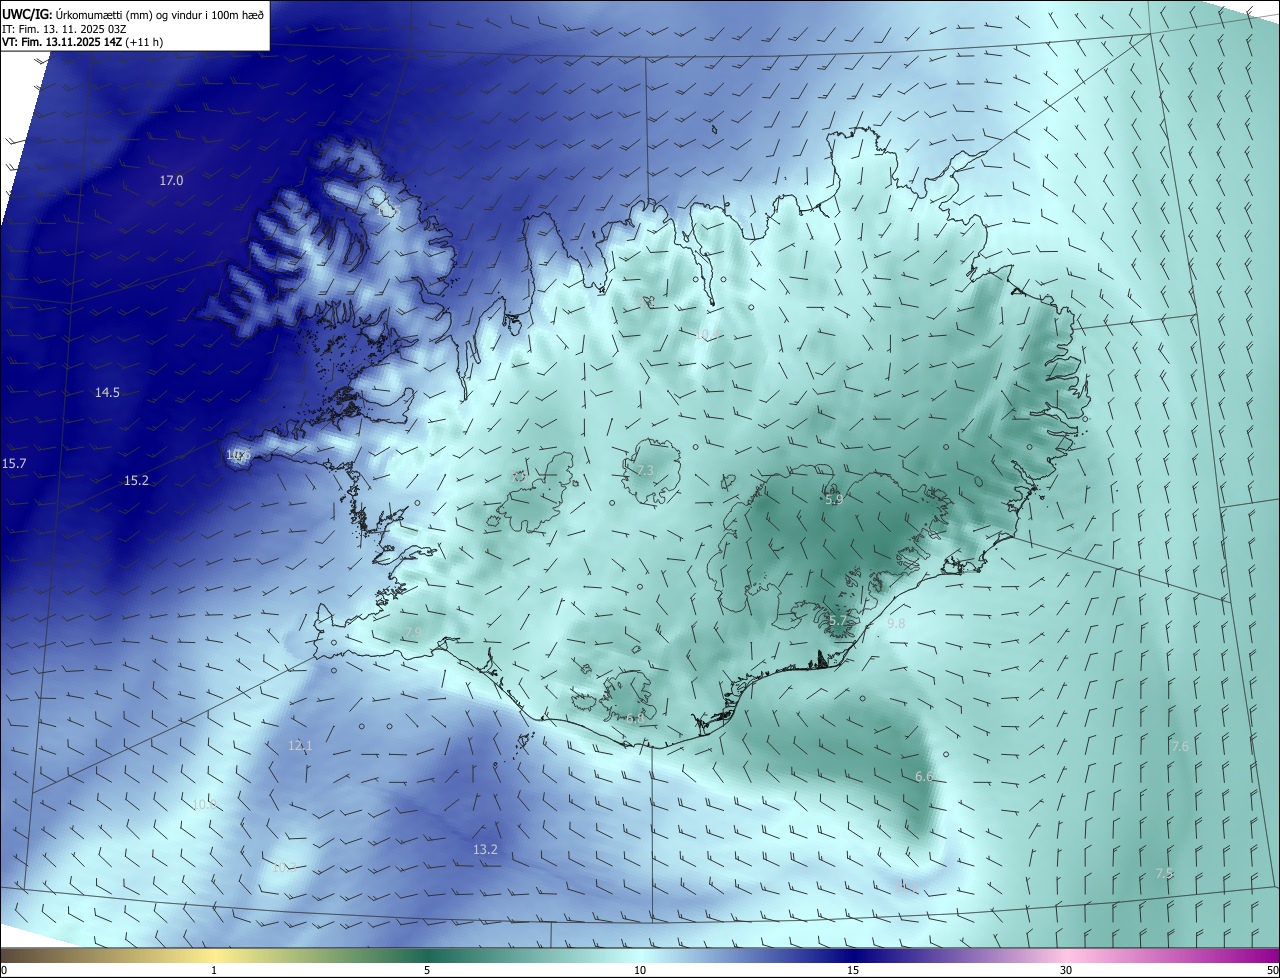The image size is (1280, 978).
Task: Click the 7.6 value label
Action: (x=1180, y=747)
